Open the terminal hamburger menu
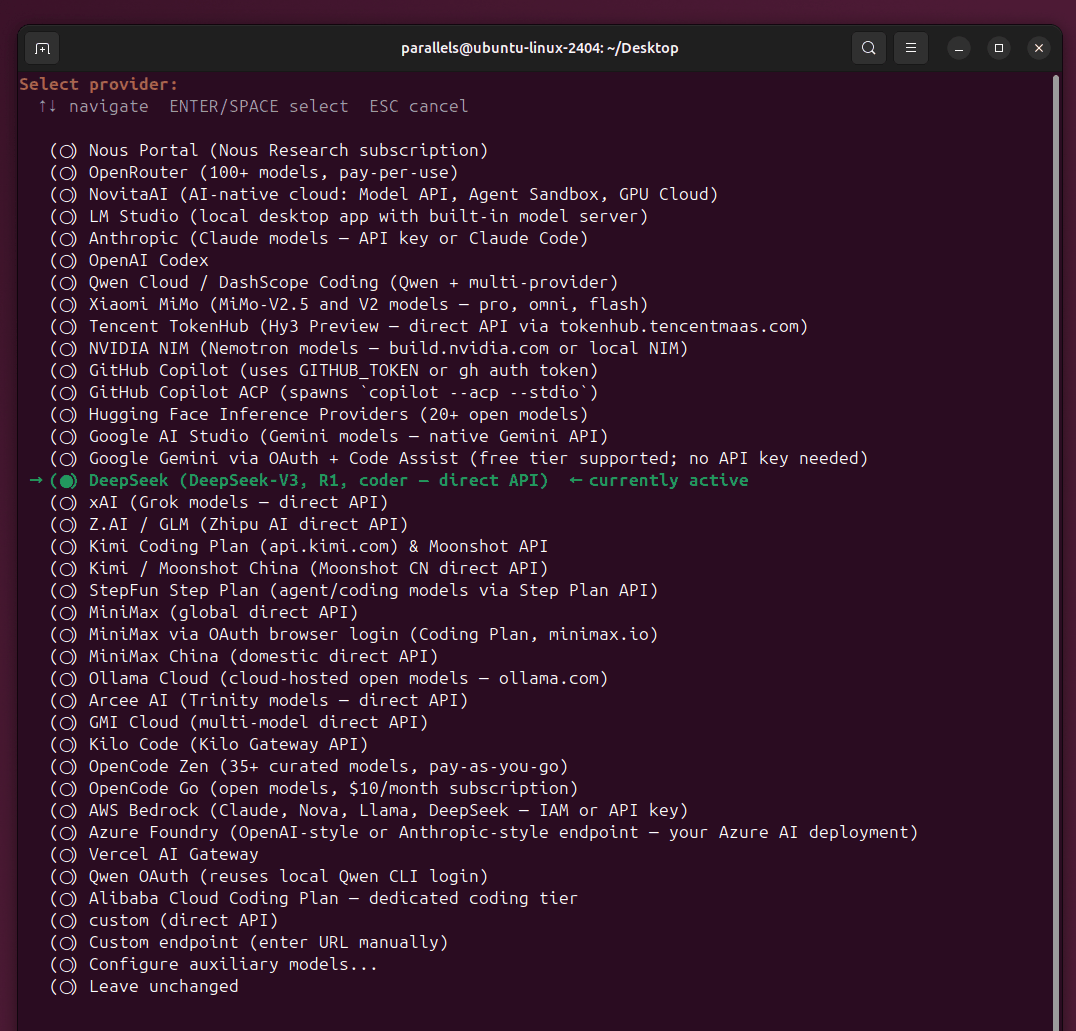 click(x=911, y=48)
